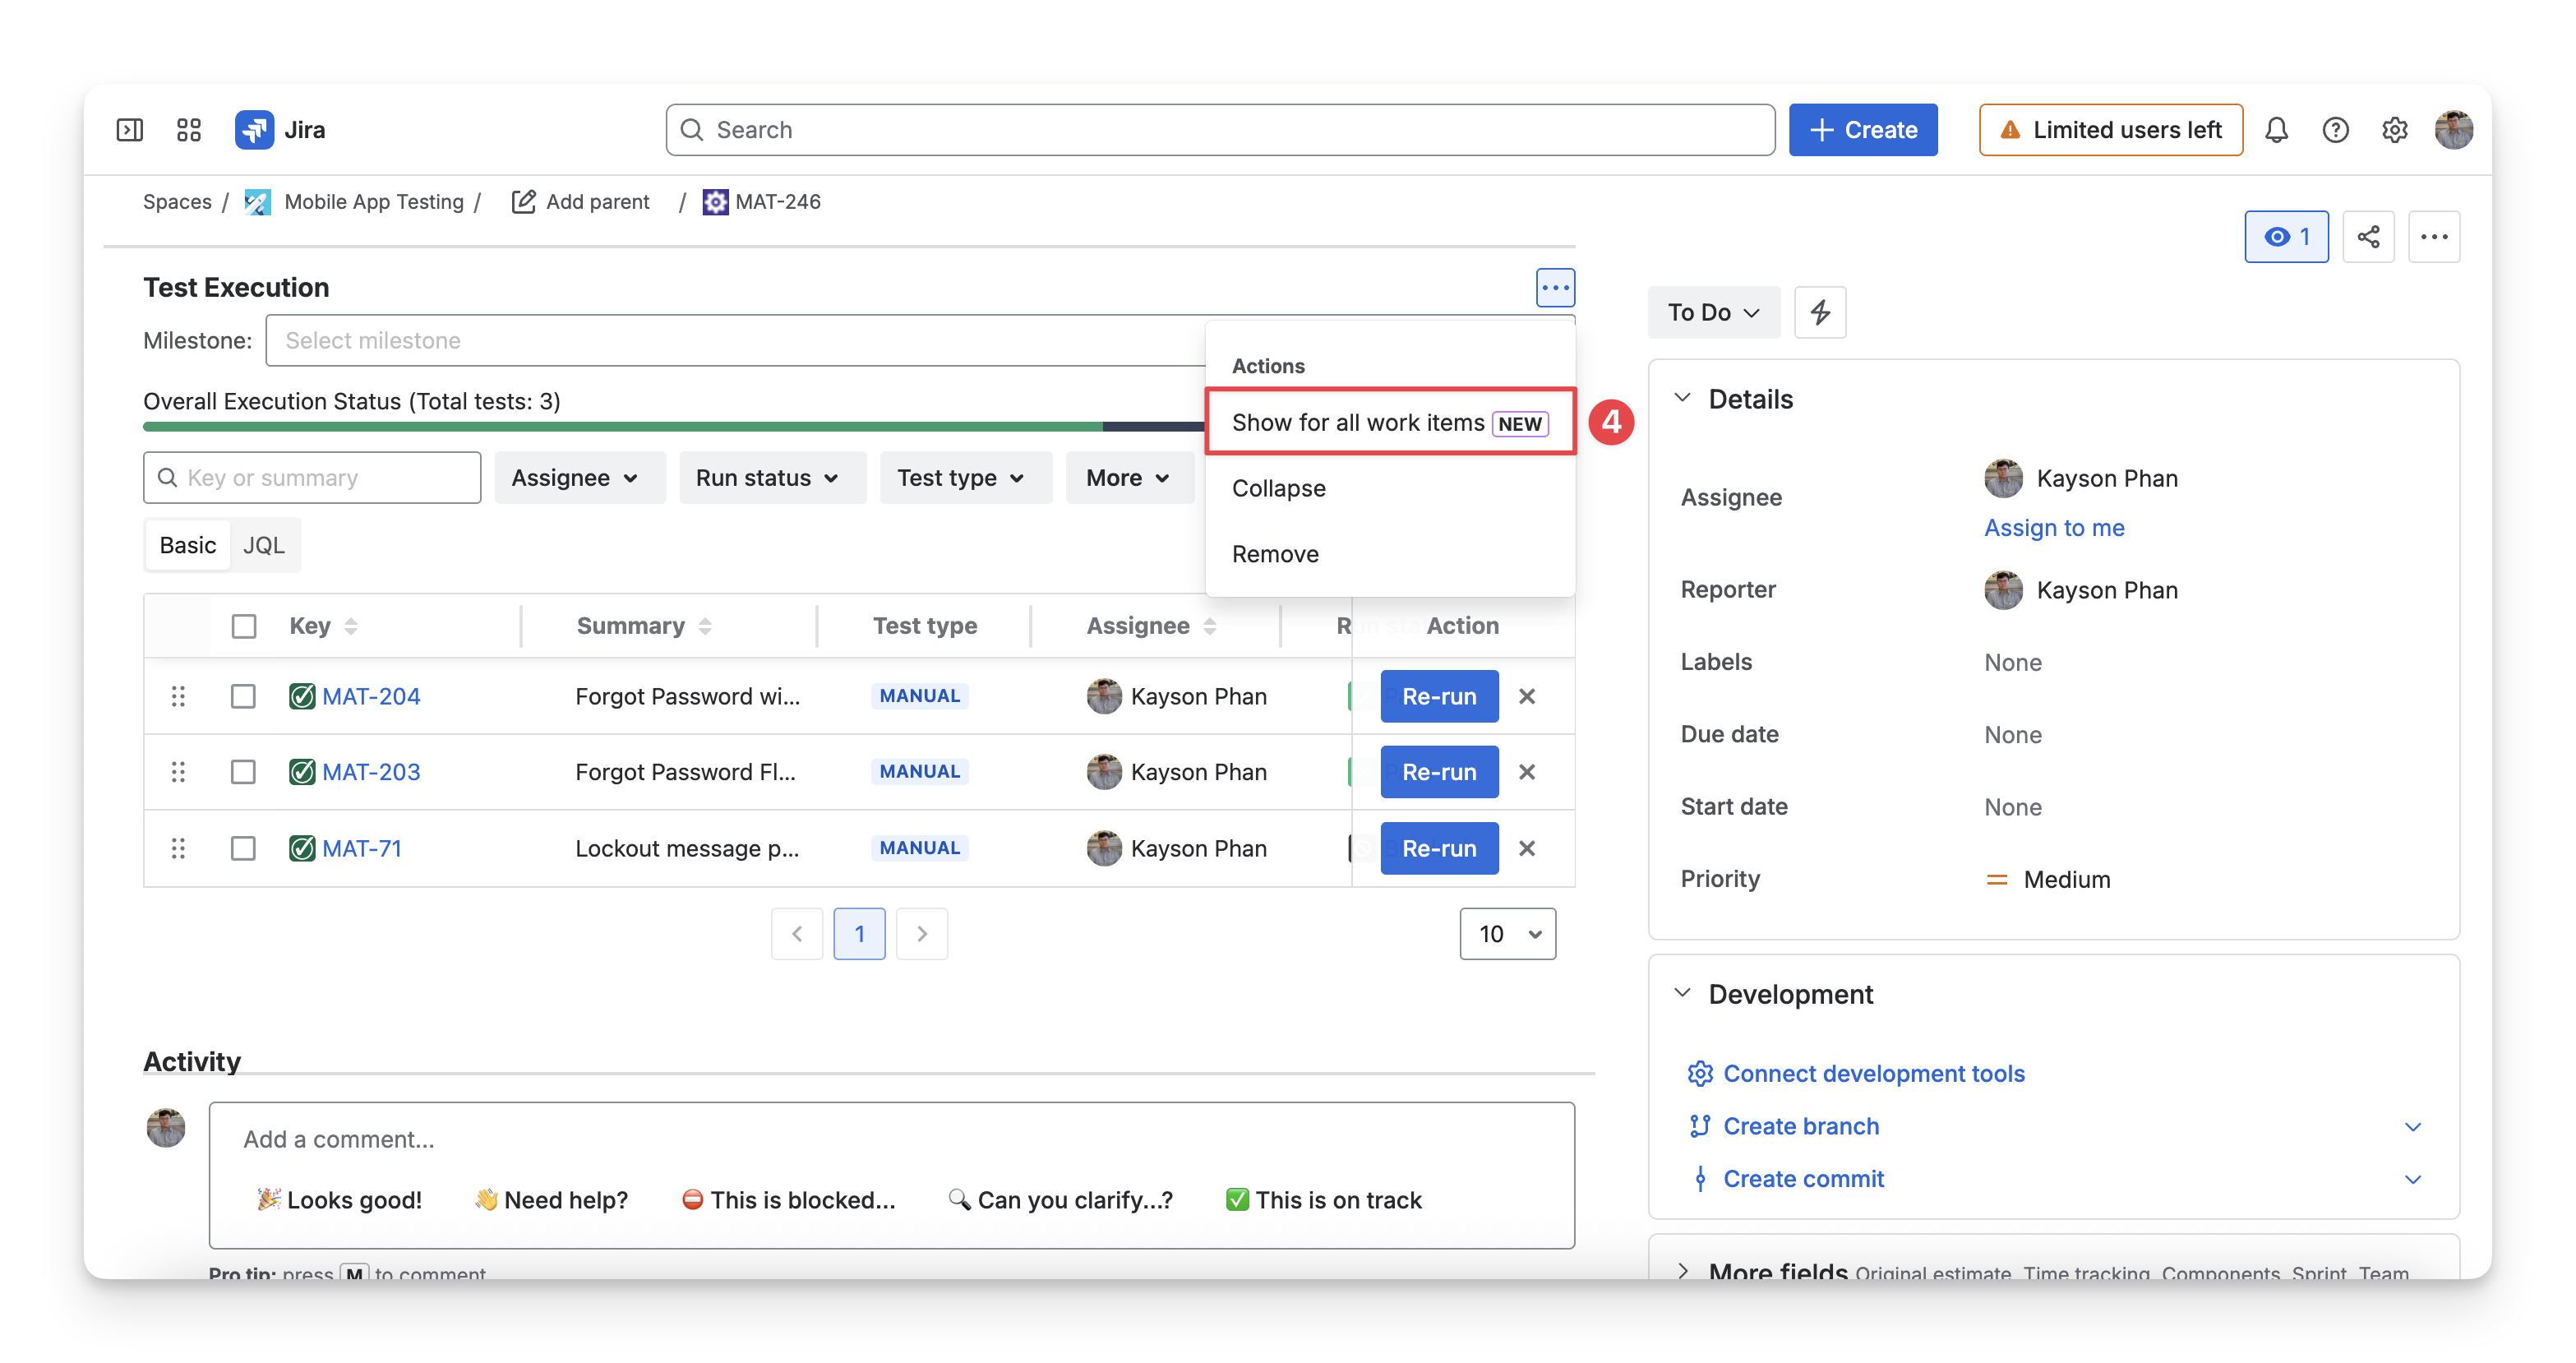Viewport: 2576px width, 1363px height.
Task: Open user profile avatar in header
Action: pyautogui.click(x=2453, y=130)
